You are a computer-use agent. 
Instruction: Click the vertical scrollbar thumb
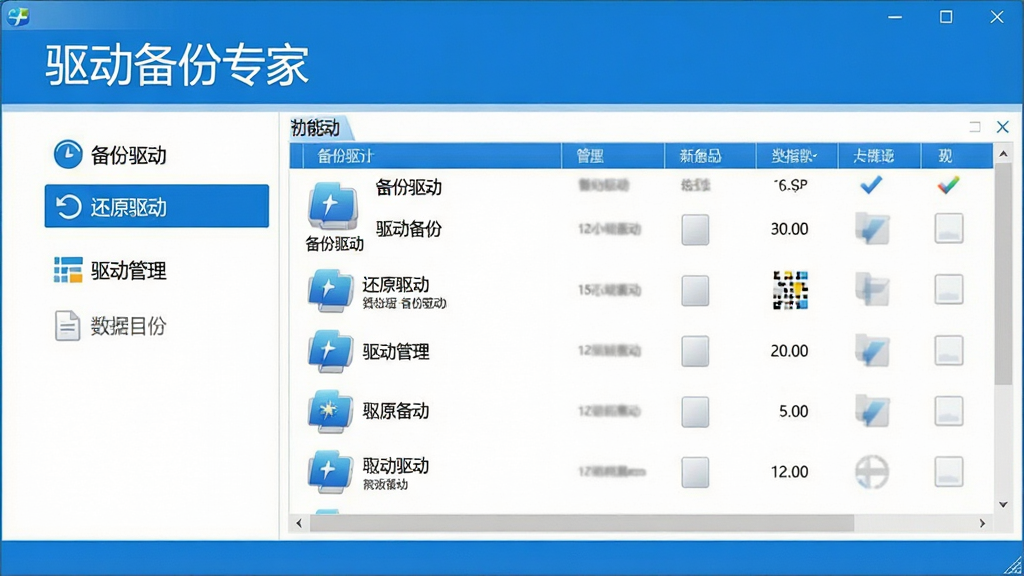coord(1003,274)
